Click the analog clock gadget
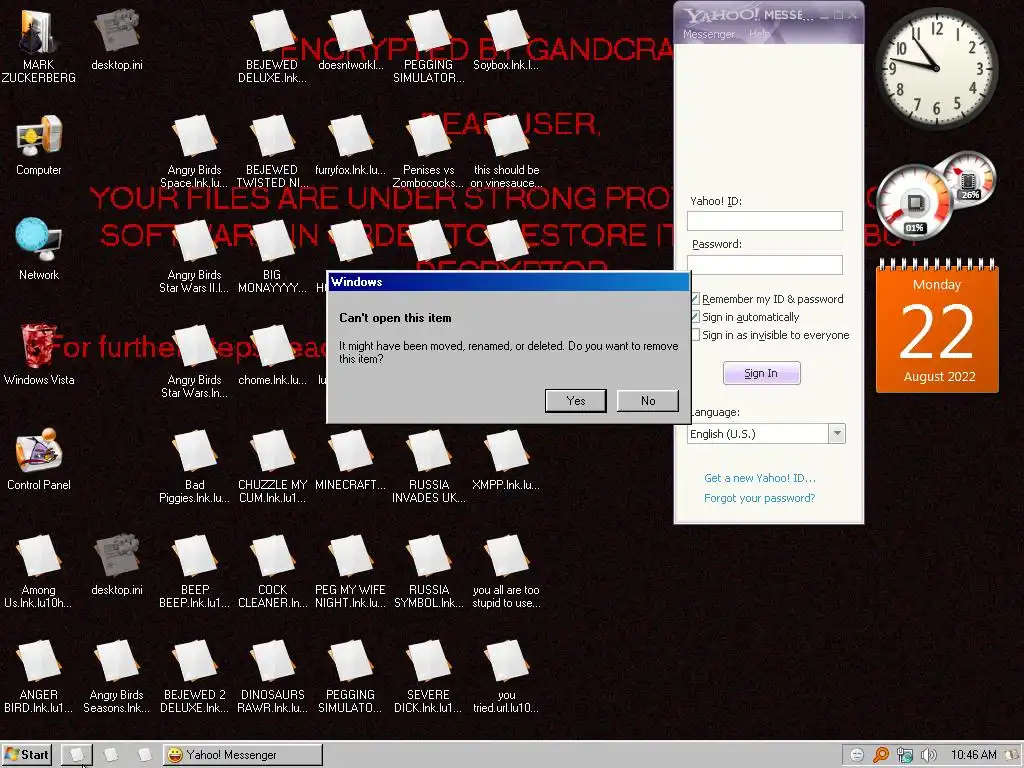This screenshot has height=768, width=1024. [x=936, y=67]
